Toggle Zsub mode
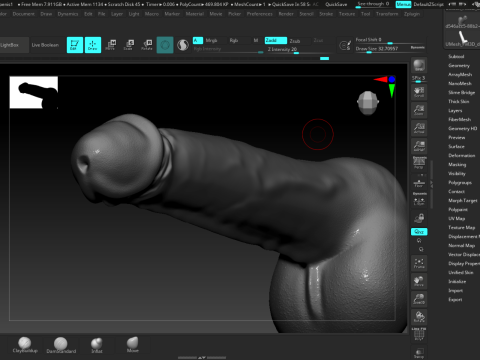The height and width of the screenshot is (360, 480). click(x=295, y=41)
